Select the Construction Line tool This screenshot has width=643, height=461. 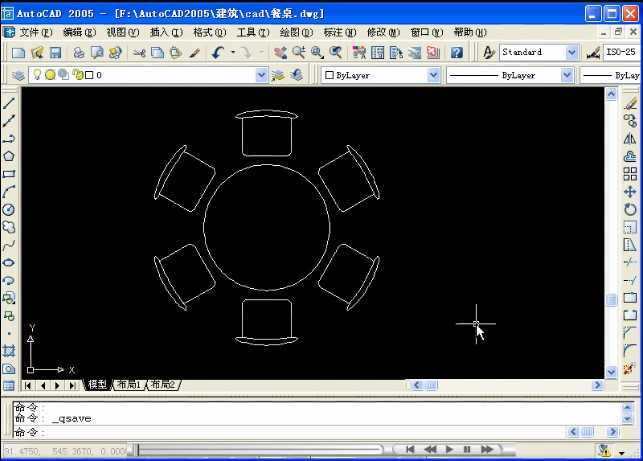coord(9,121)
